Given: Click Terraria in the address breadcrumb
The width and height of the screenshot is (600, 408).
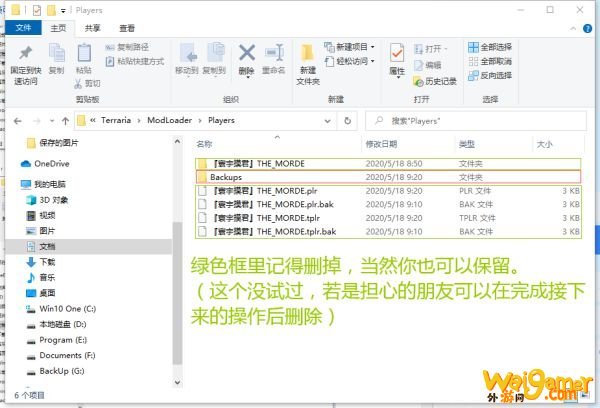Looking at the screenshot, I should pyautogui.click(x=116, y=121).
